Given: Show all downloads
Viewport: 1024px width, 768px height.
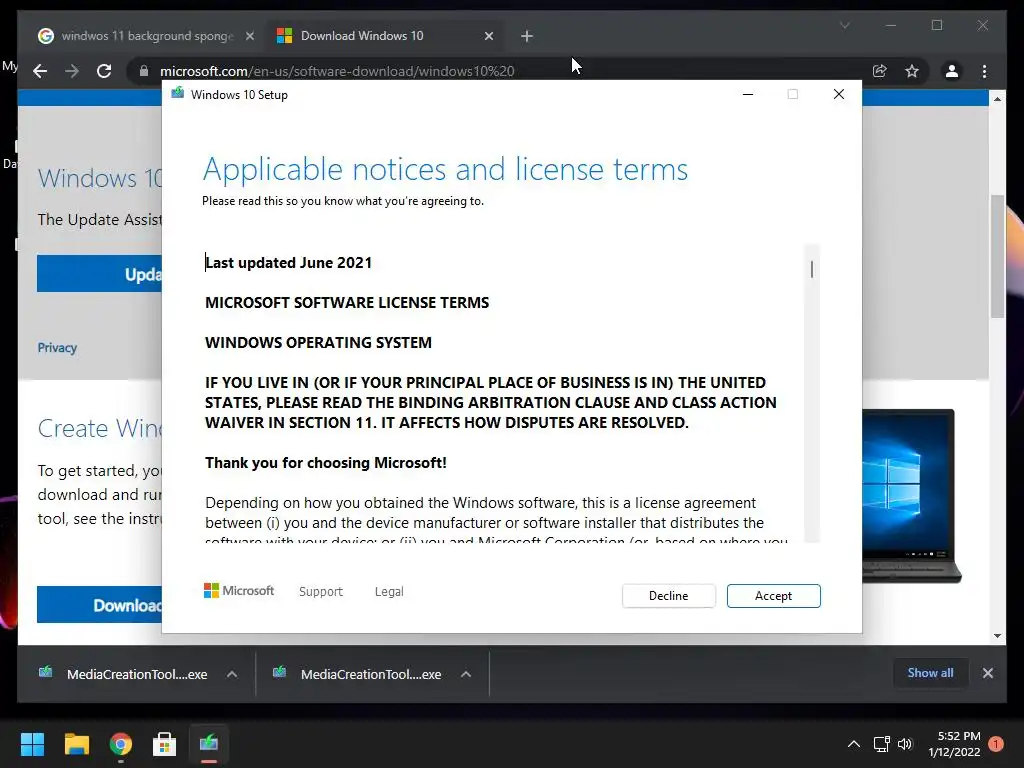Looking at the screenshot, I should coord(930,673).
